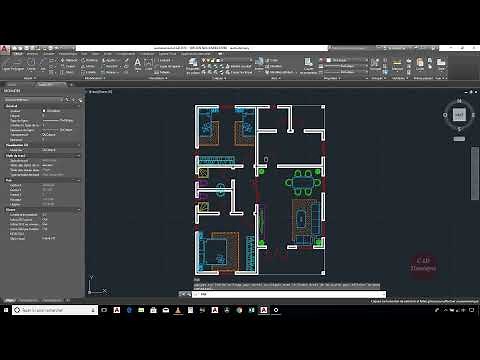480x360 pixels.
Task: Select the Cote dimension tool
Action: coord(149,64)
